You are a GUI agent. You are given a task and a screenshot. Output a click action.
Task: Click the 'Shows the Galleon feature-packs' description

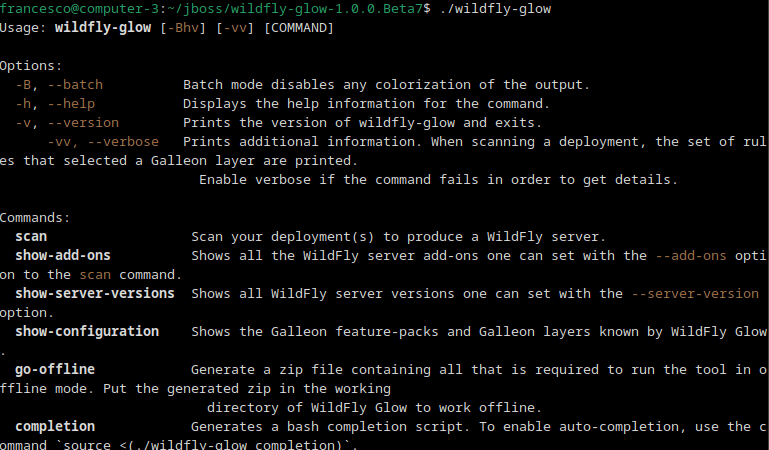[479, 332]
